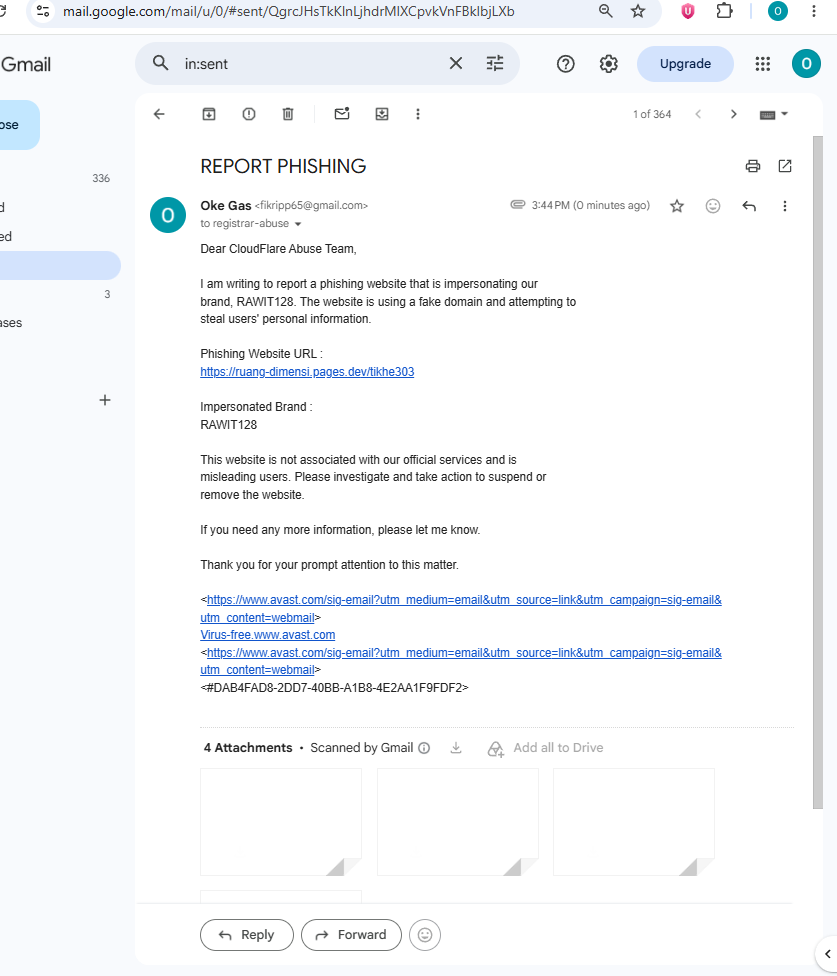This screenshot has width=837, height=976.
Task: Open the third attachment thumbnail
Action: click(x=634, y=822)
